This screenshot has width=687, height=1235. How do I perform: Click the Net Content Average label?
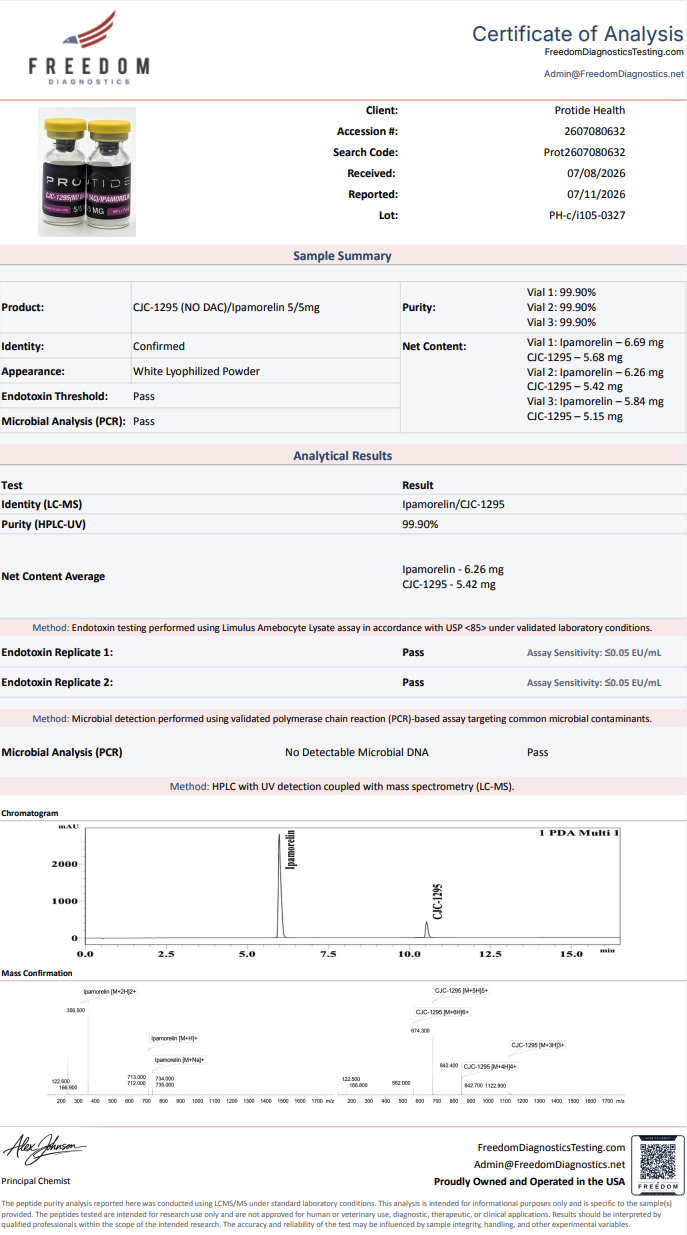tap(53, 576)
